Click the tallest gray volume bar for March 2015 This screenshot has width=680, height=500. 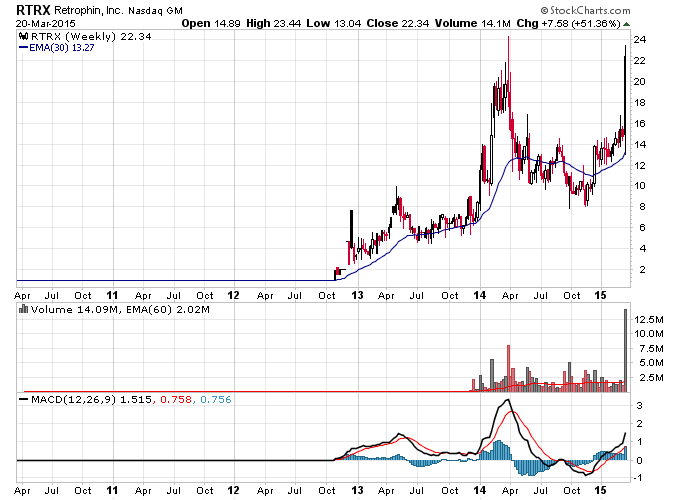pos(625,350)
